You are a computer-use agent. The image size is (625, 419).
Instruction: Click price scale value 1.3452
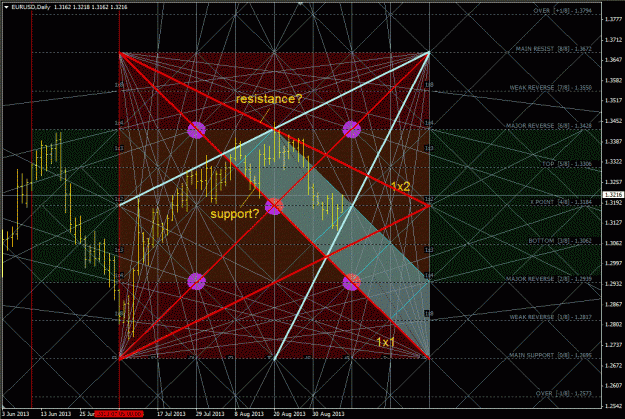point(613,120)
